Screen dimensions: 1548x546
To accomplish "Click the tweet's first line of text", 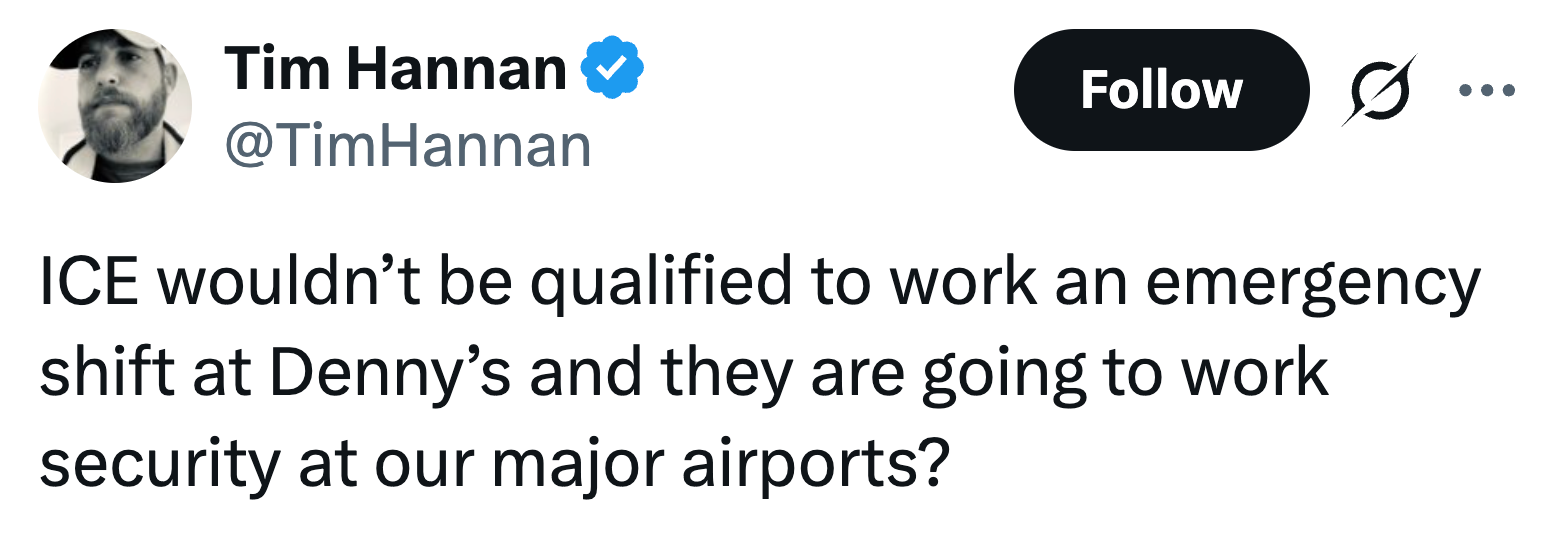I will click(759, 283).
